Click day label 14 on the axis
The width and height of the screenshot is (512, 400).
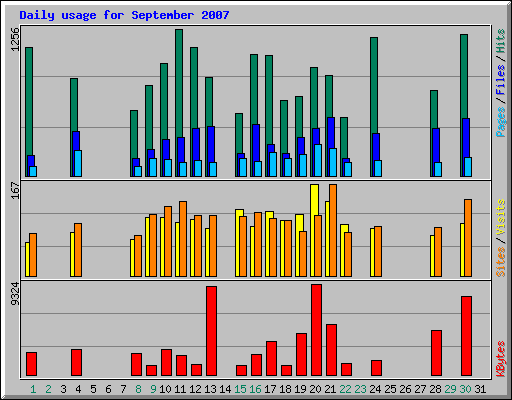click(225, 389)
